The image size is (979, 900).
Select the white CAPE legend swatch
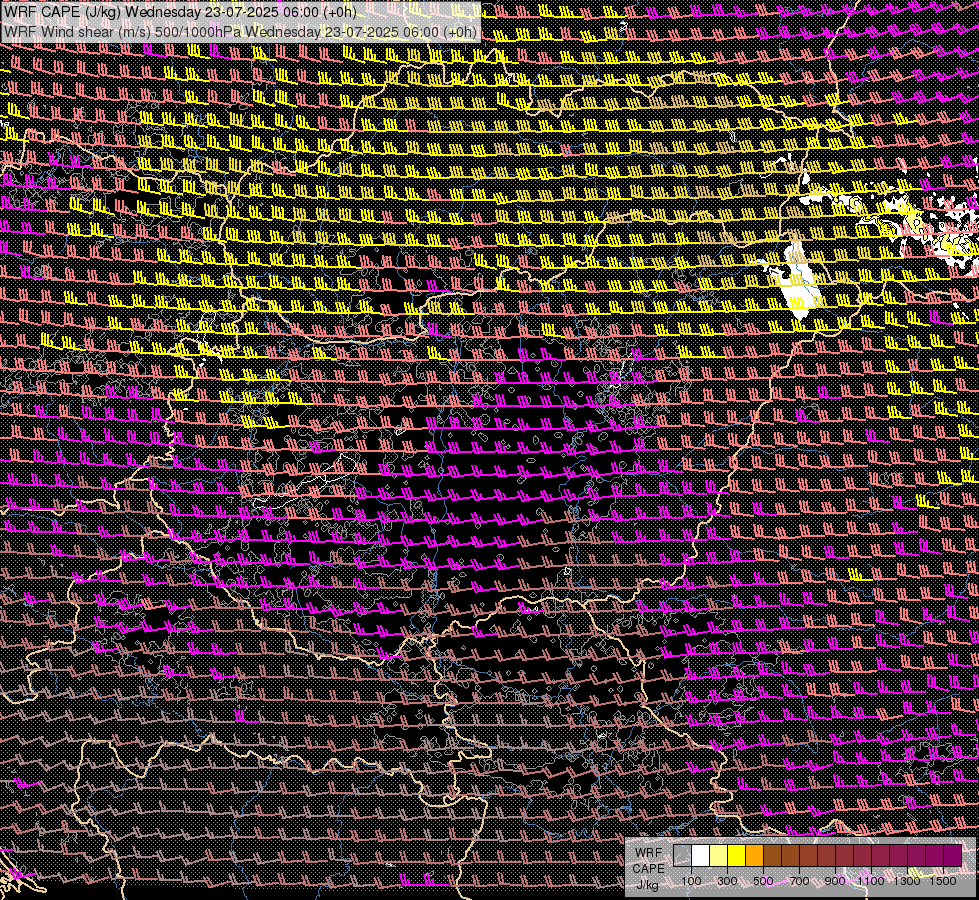coord(701,855)
